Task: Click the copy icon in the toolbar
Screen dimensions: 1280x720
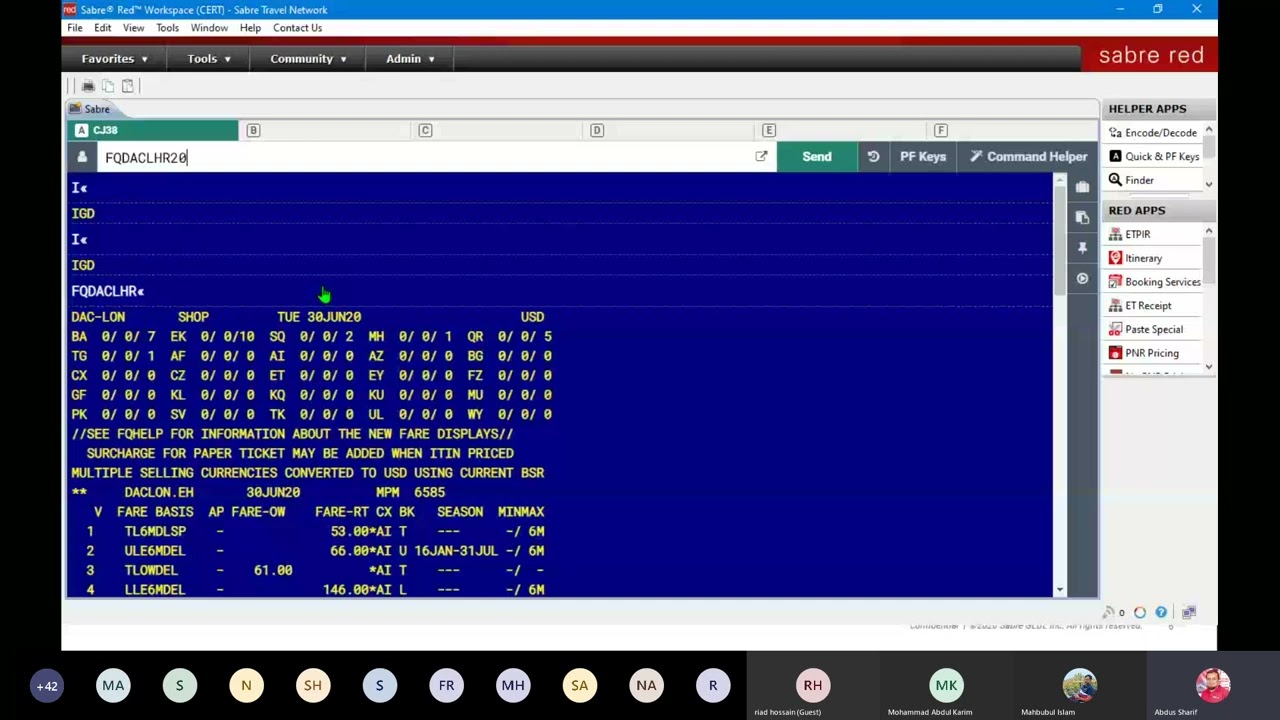Action: coord(108,86)
